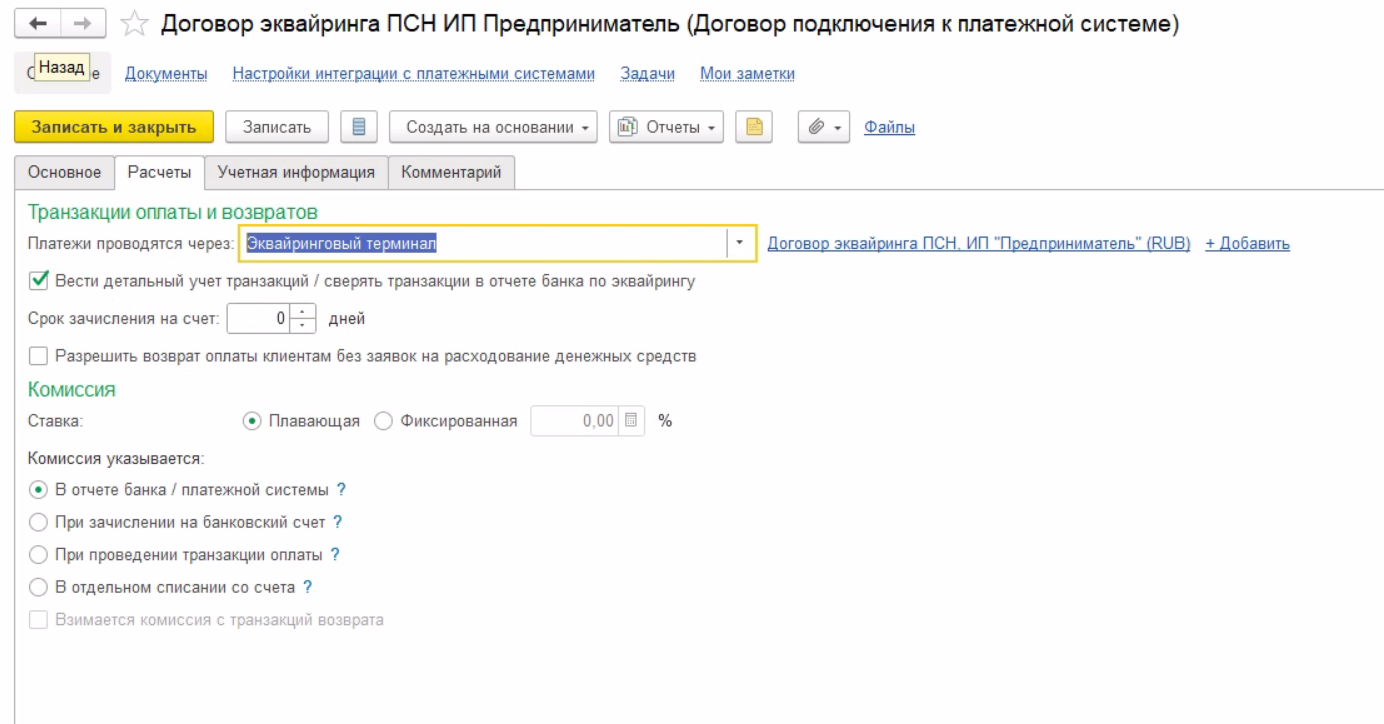
Task: Click the yellow note icon button
Action: pyautogui.click(x=754, y=127)
